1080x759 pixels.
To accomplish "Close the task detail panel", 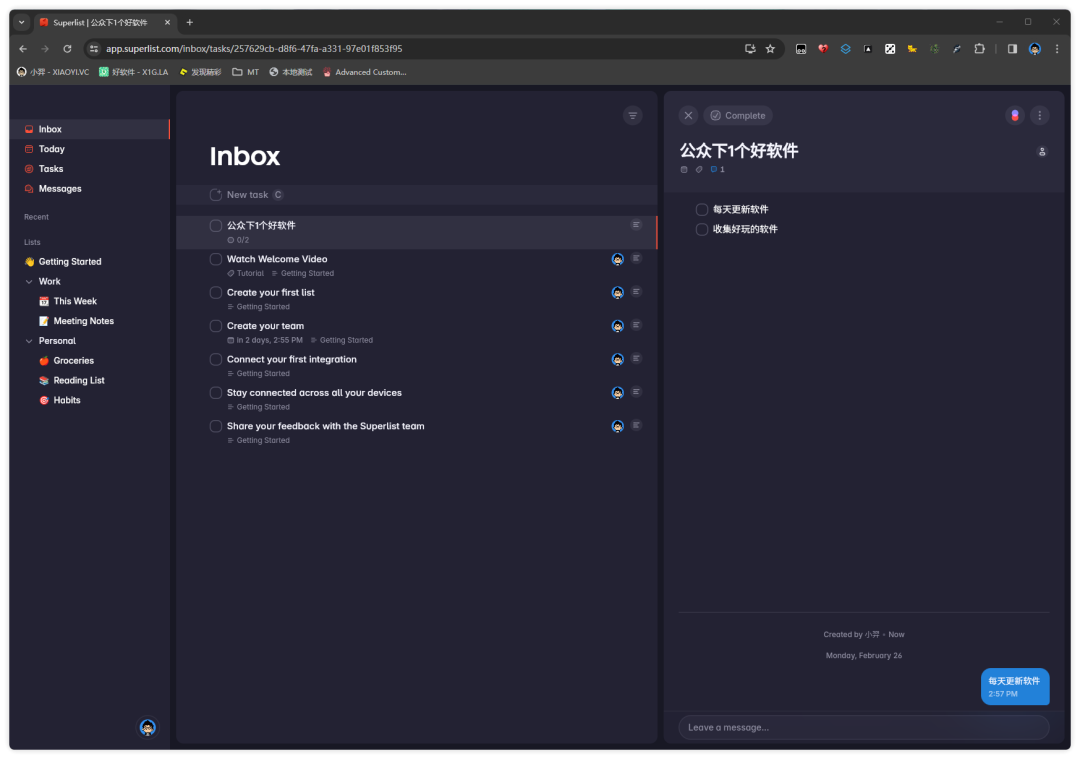I will click(688, 116).
